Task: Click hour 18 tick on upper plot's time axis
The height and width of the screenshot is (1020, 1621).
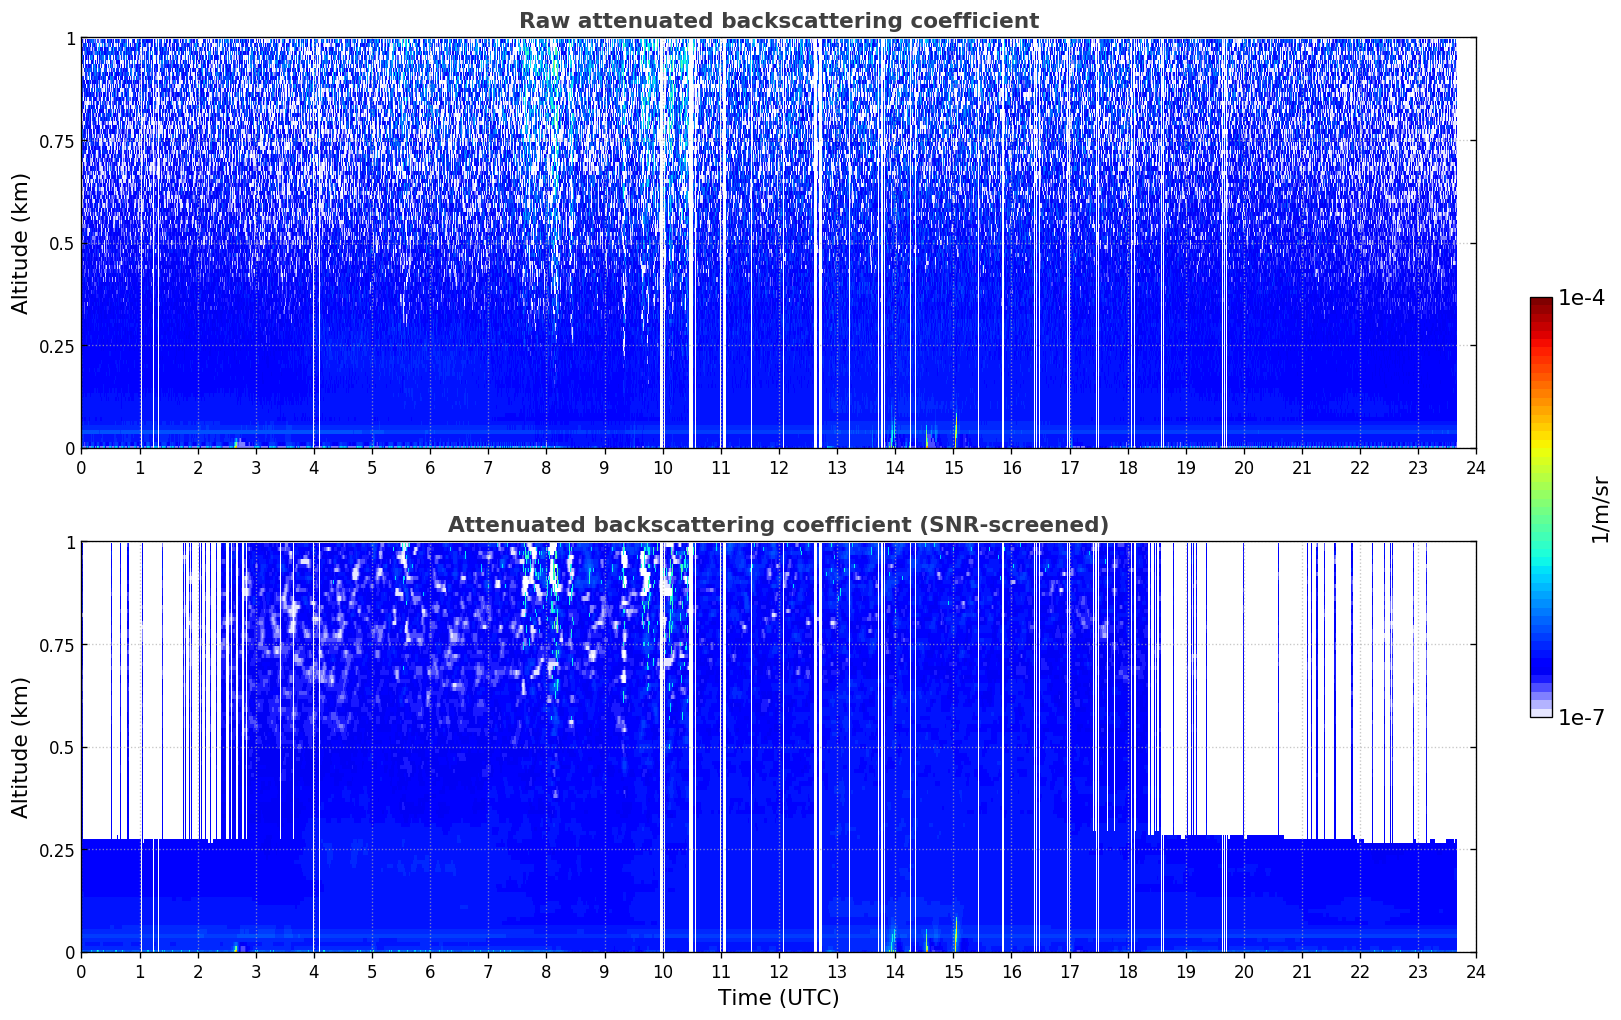Action: coord(1127,467)
